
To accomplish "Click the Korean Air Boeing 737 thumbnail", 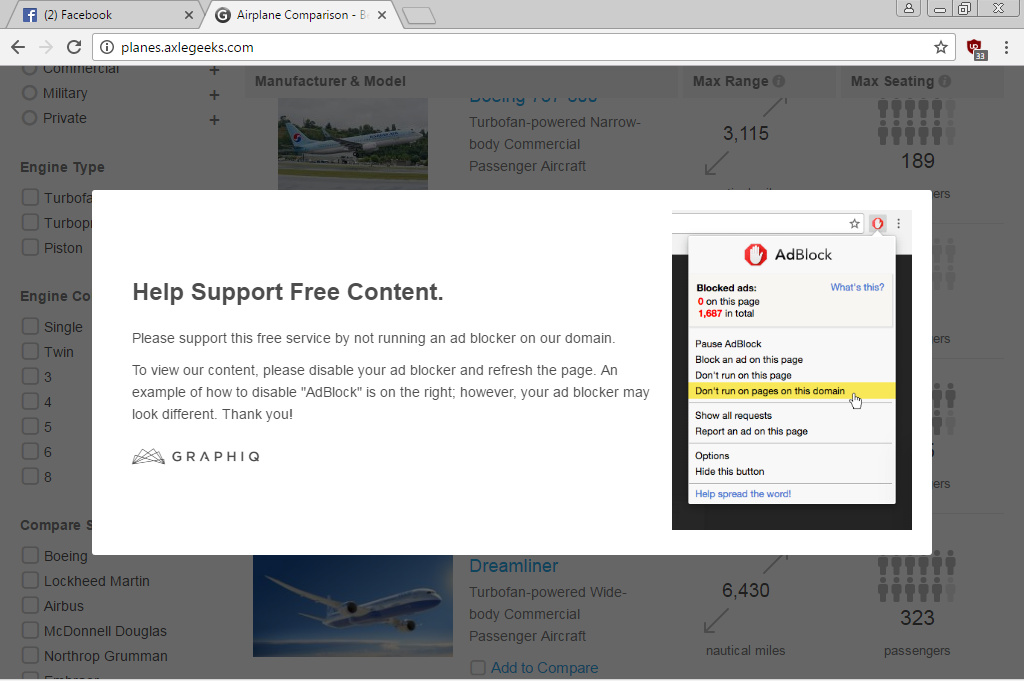I will click(x=353, y=144).
